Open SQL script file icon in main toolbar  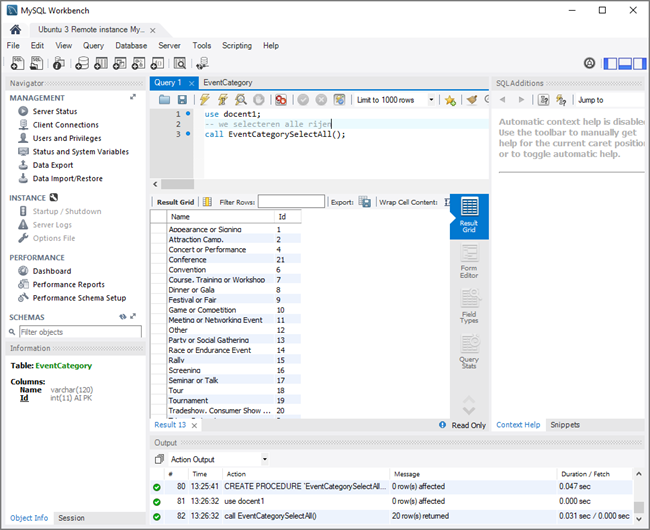point(36,63)
